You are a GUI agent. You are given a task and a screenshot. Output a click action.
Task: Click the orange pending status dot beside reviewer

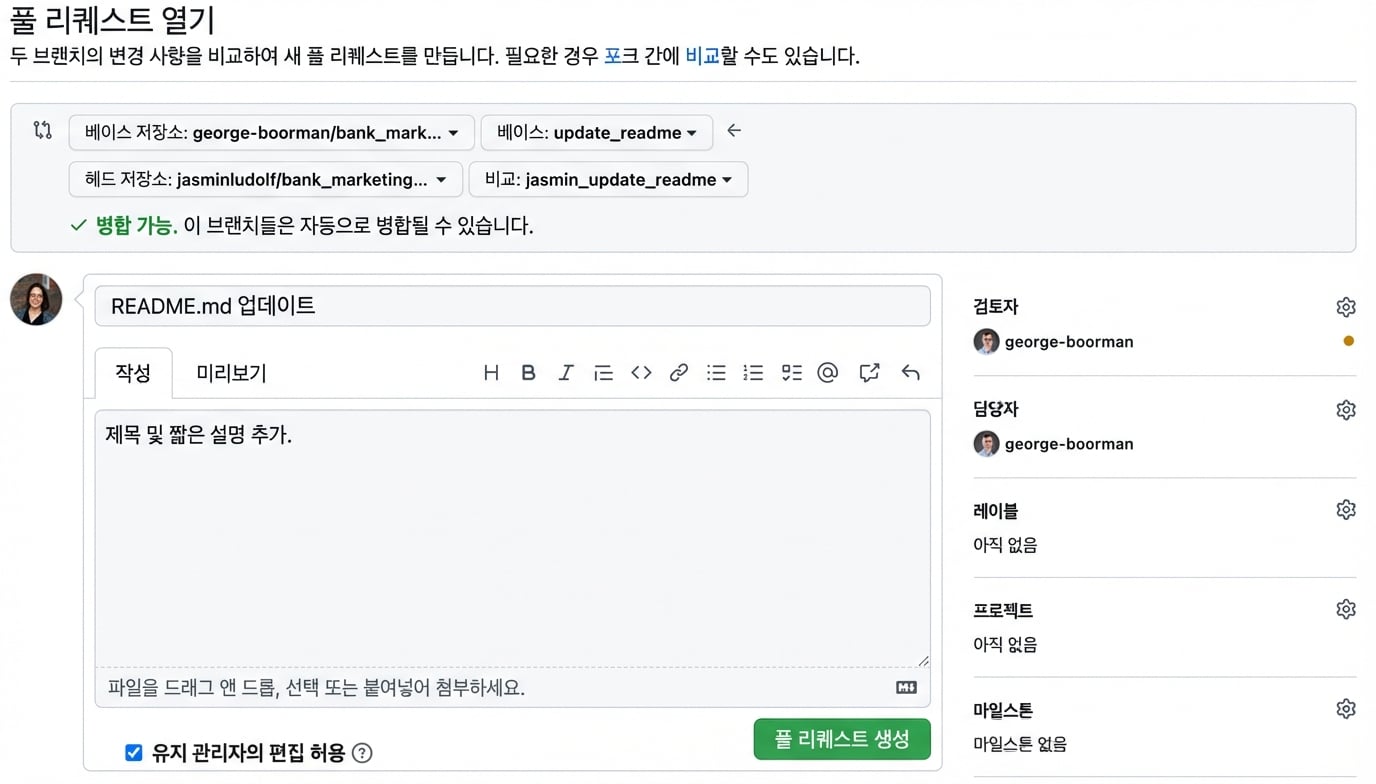click(x=1348, y=341)
